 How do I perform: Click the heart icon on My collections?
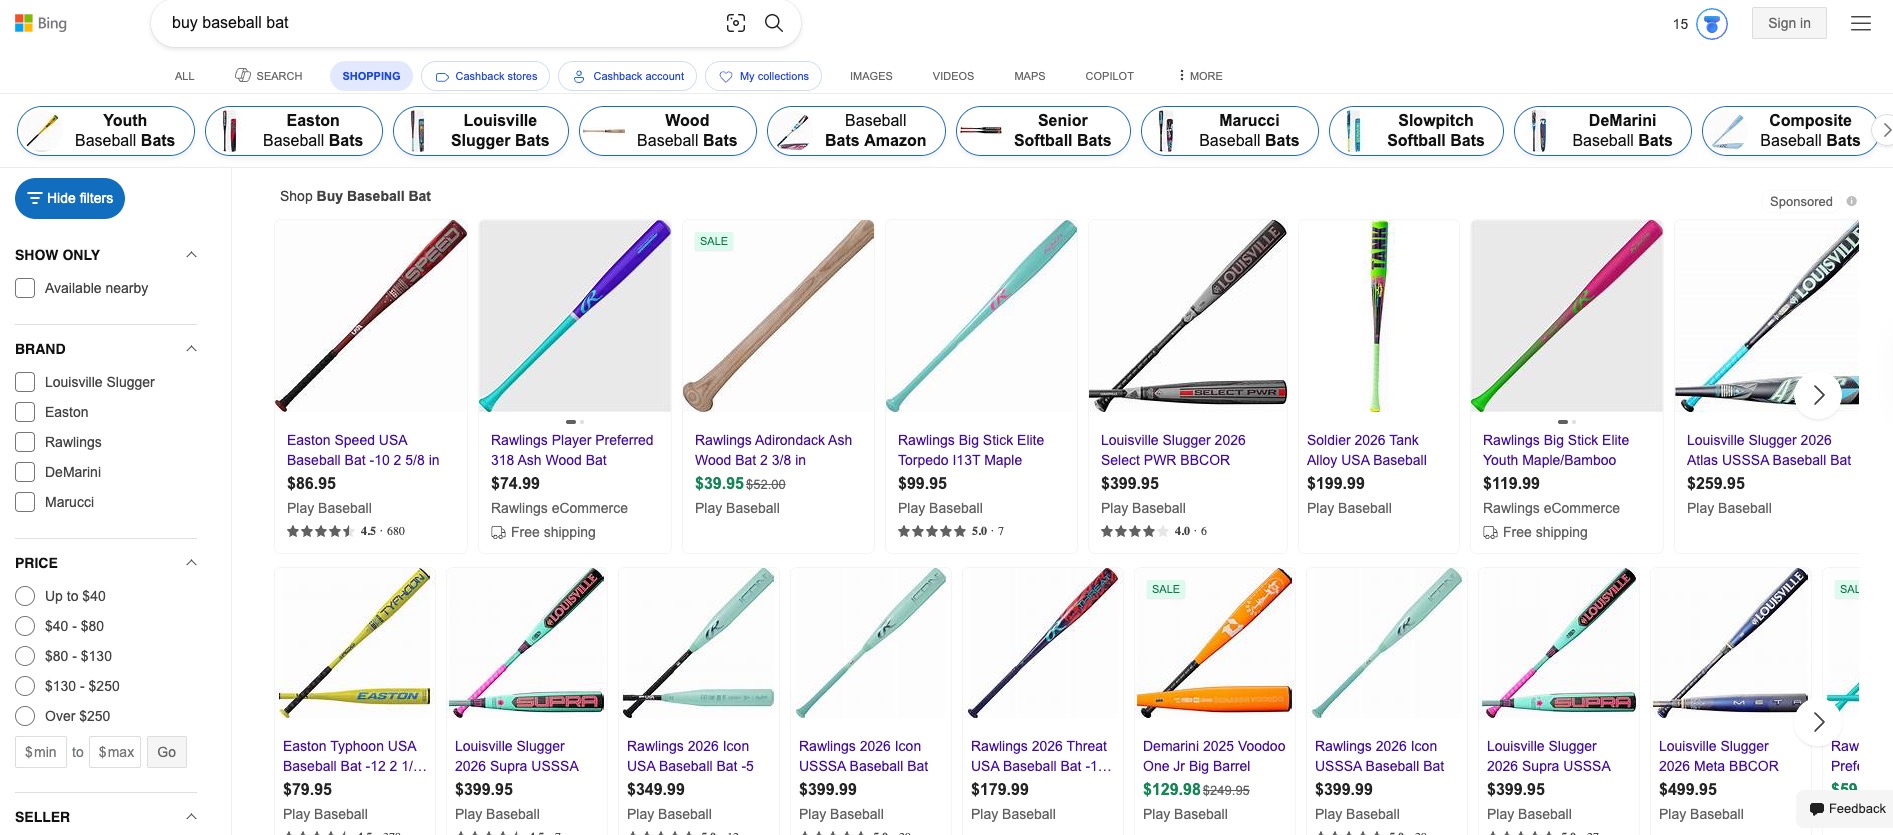point(725,76)
